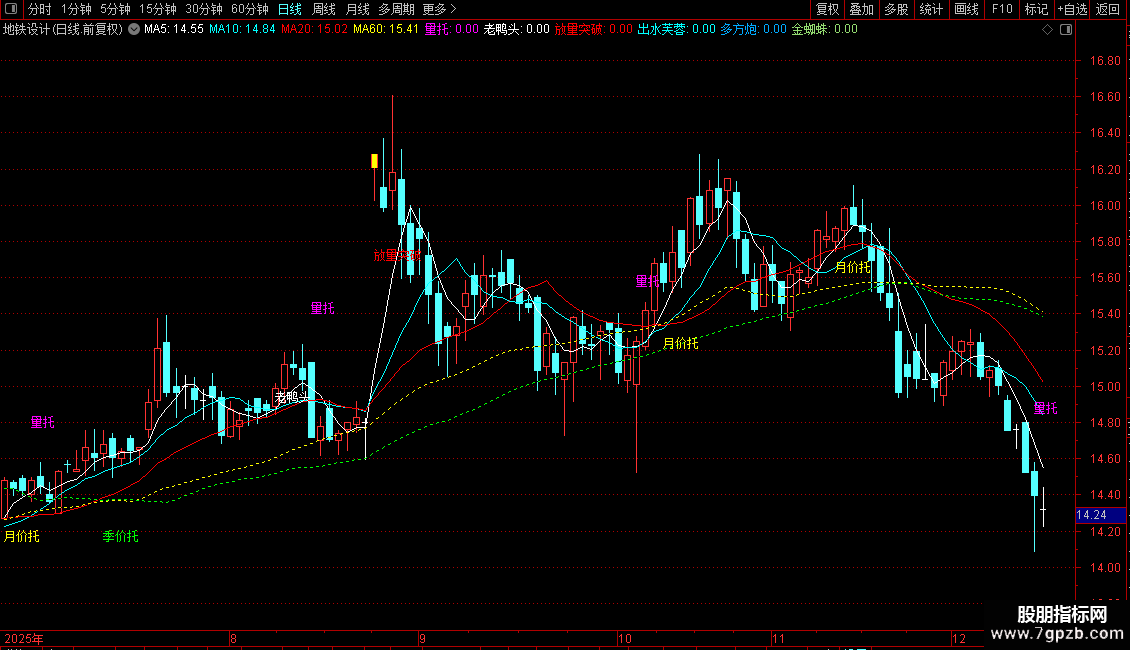Click month 9 on the time axis
The width and height of the screenshot is (1130, 650).
[422, 638]
